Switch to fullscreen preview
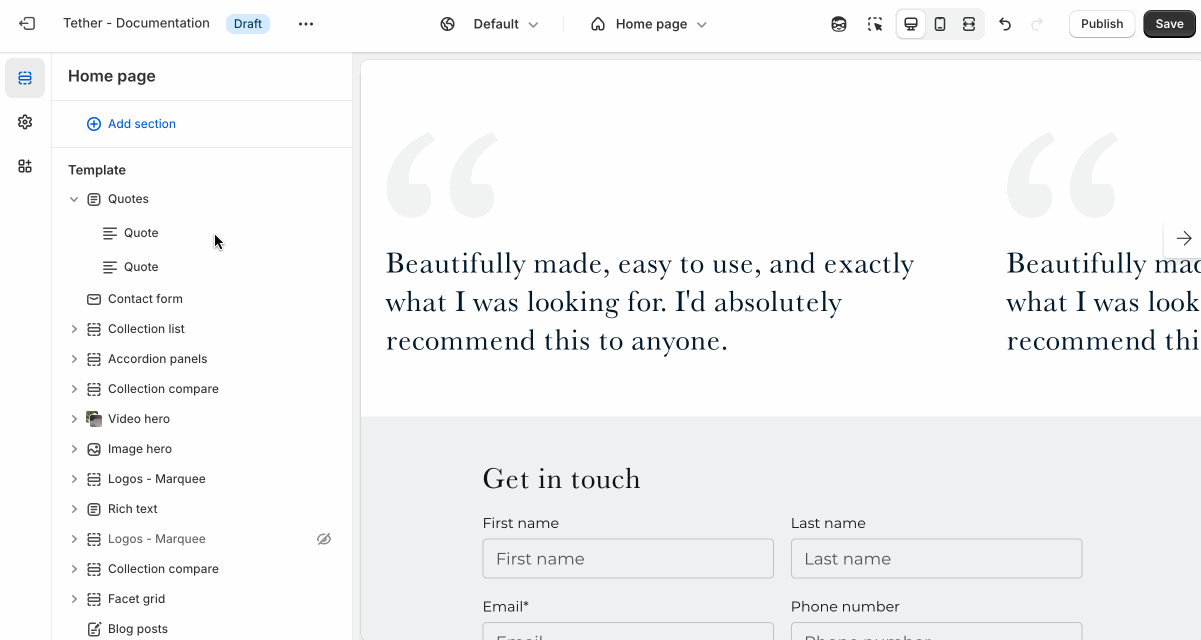The width and height of the screenshot is (1201, 640). point(969,24)
